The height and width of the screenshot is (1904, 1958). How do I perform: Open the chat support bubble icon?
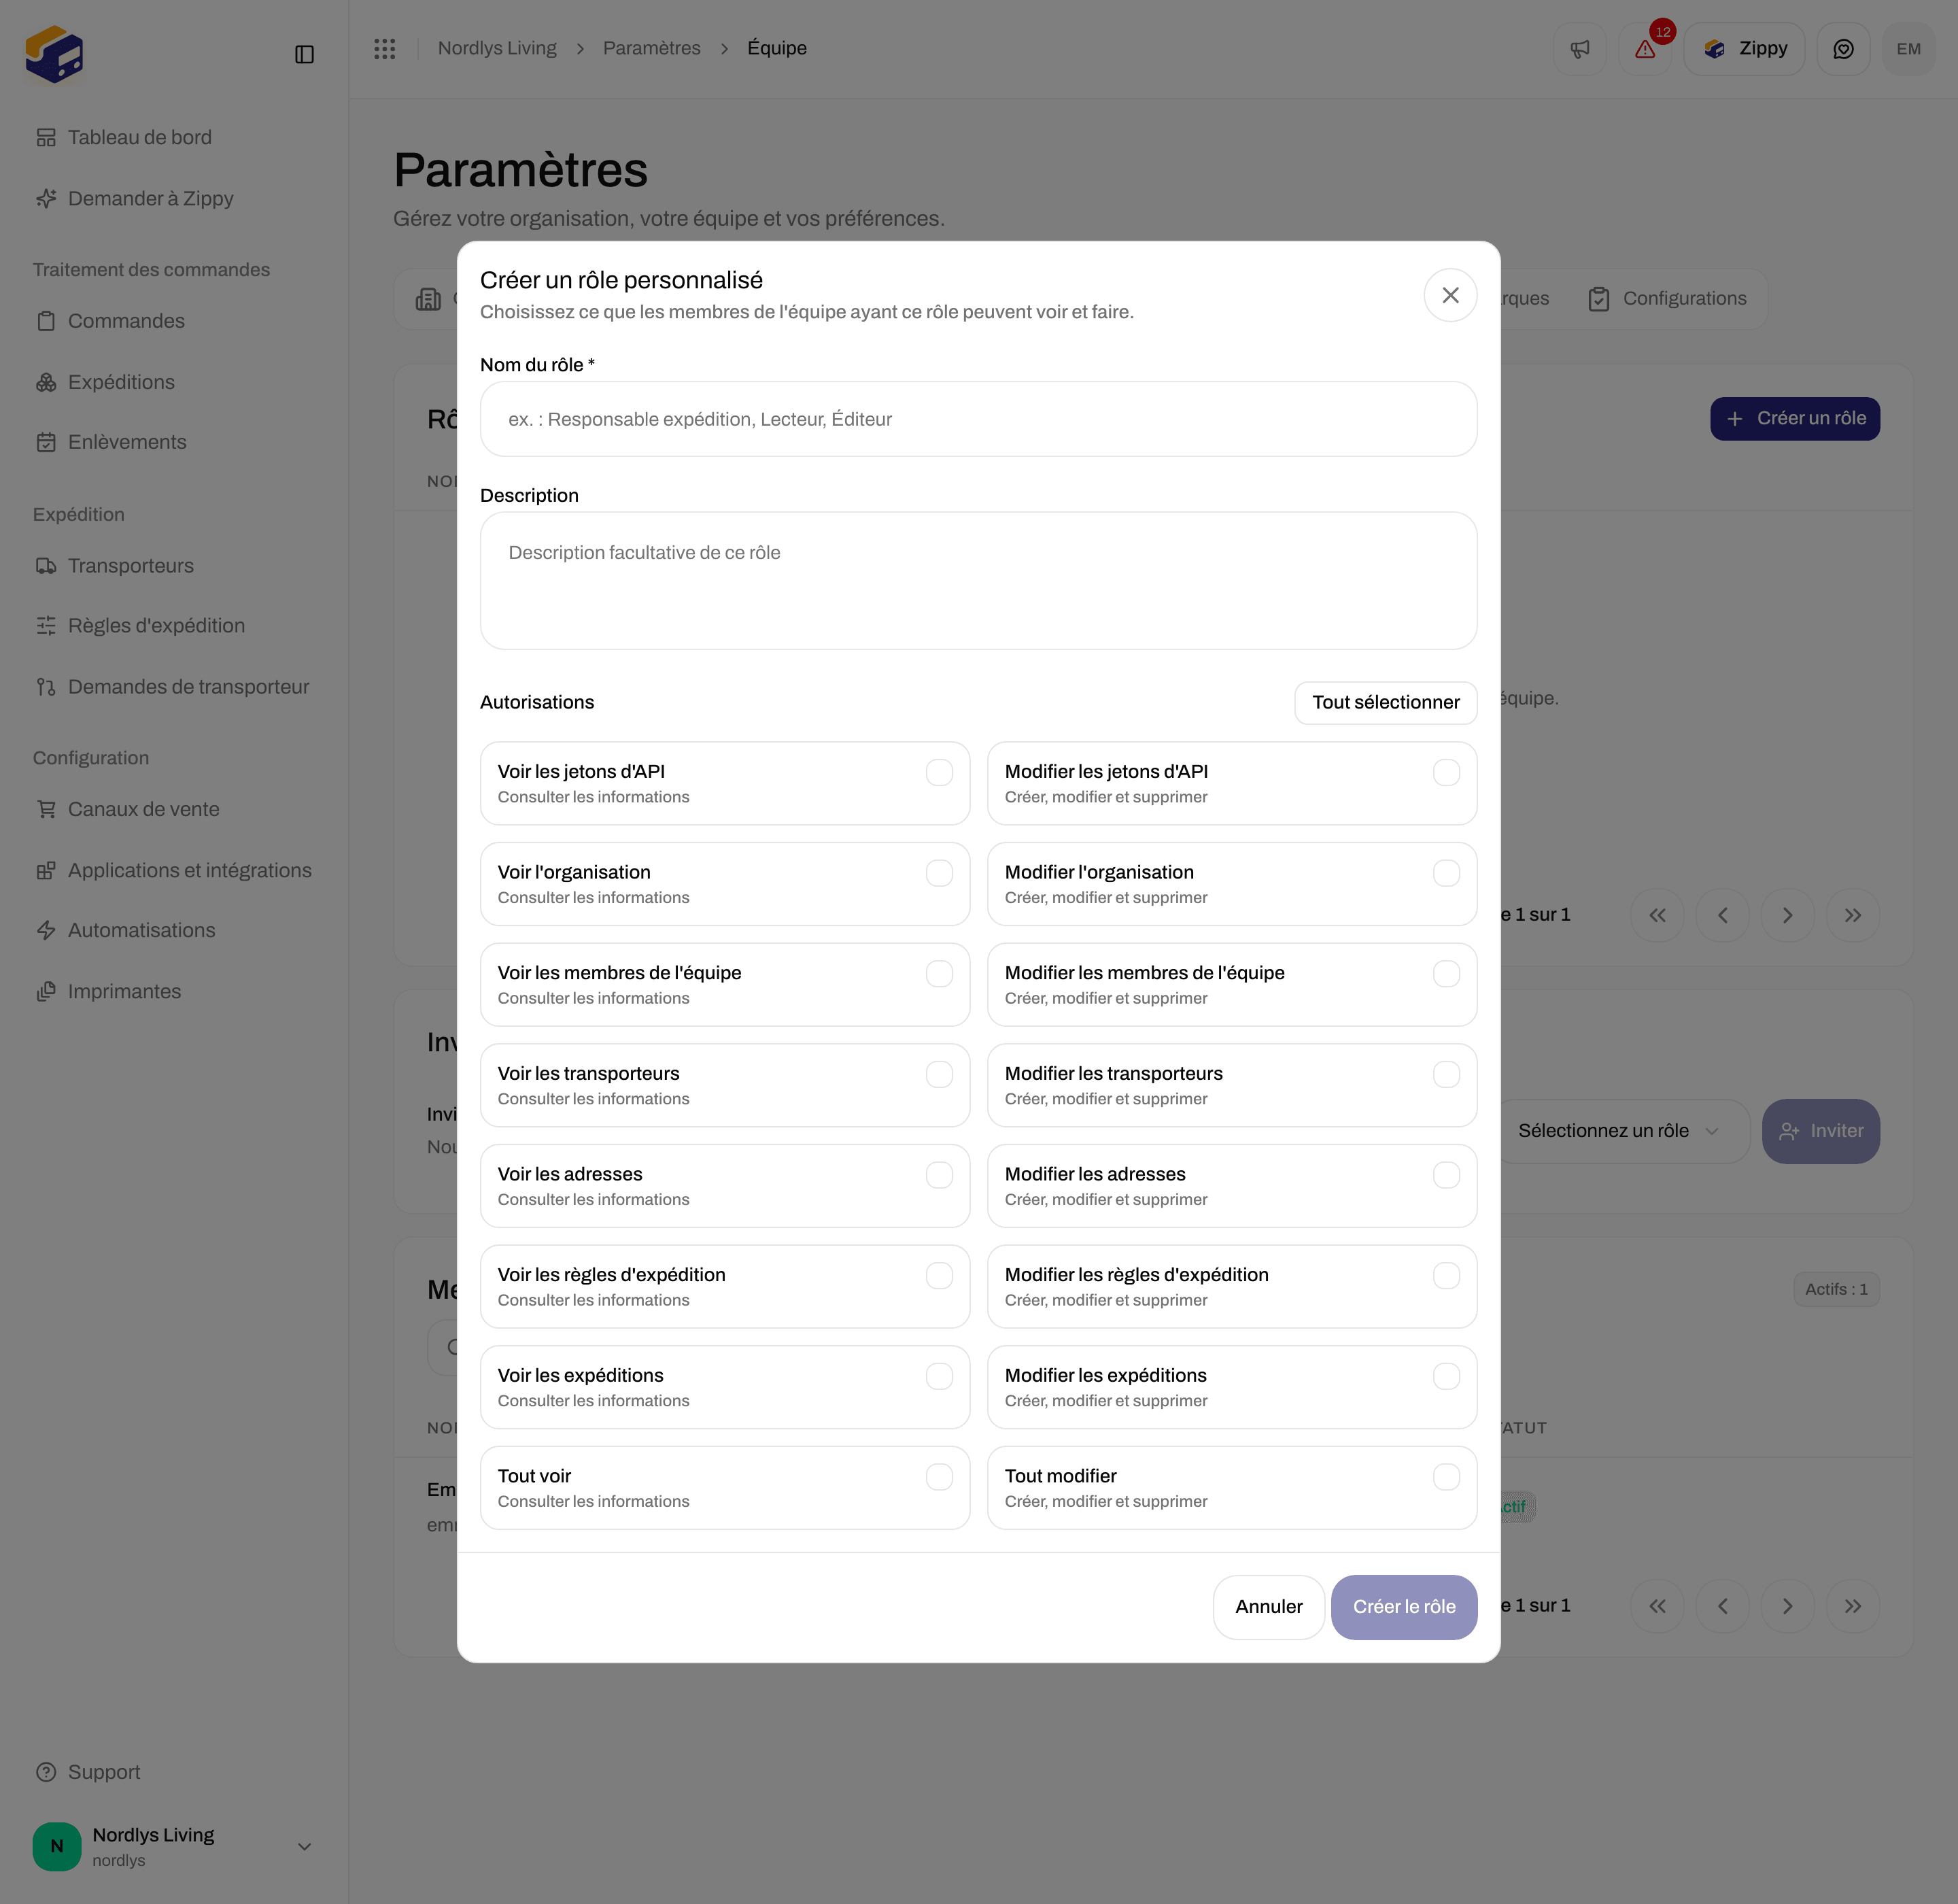coord(1843,49)
